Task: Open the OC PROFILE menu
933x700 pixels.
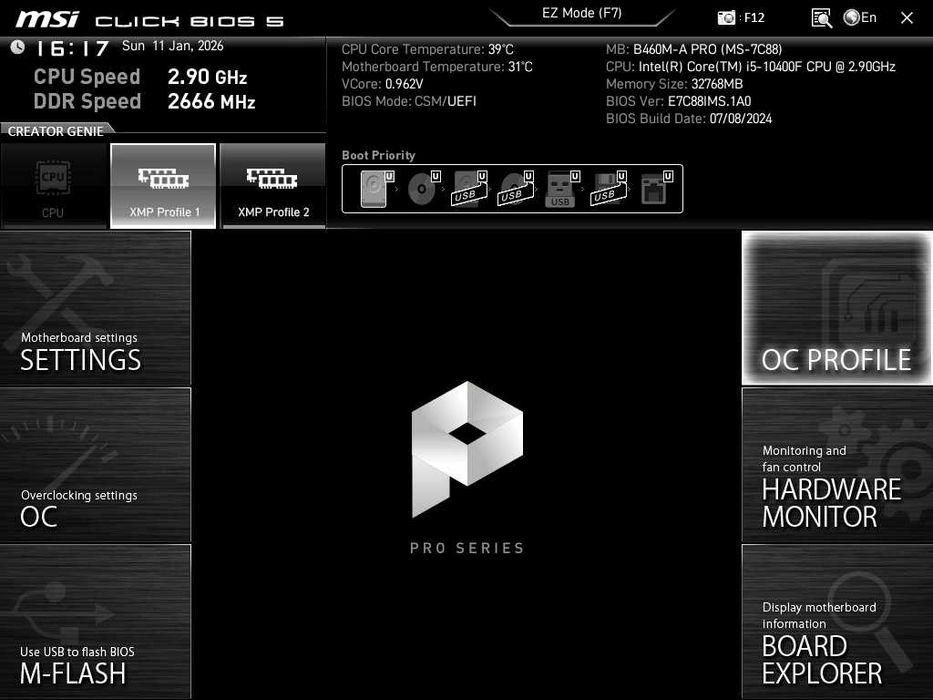Action: click(837, 308)
